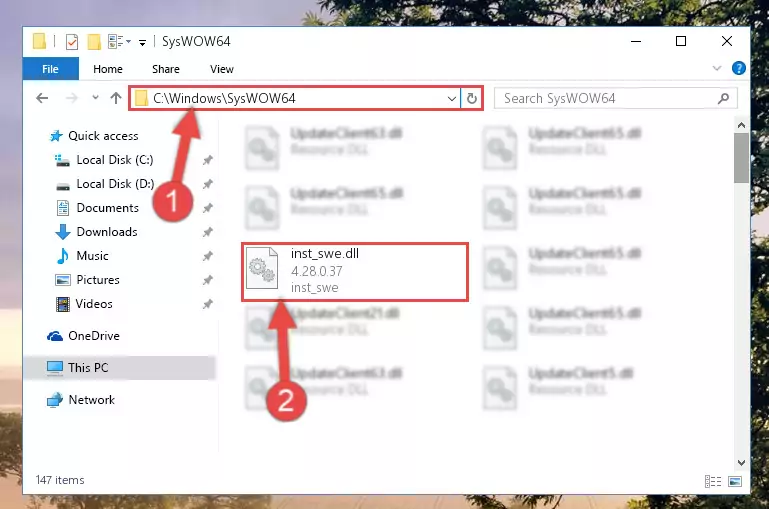This screenshot has width=769, height=509.
Task: Click the magnifier search icon
Action: (x=723, y=99)
